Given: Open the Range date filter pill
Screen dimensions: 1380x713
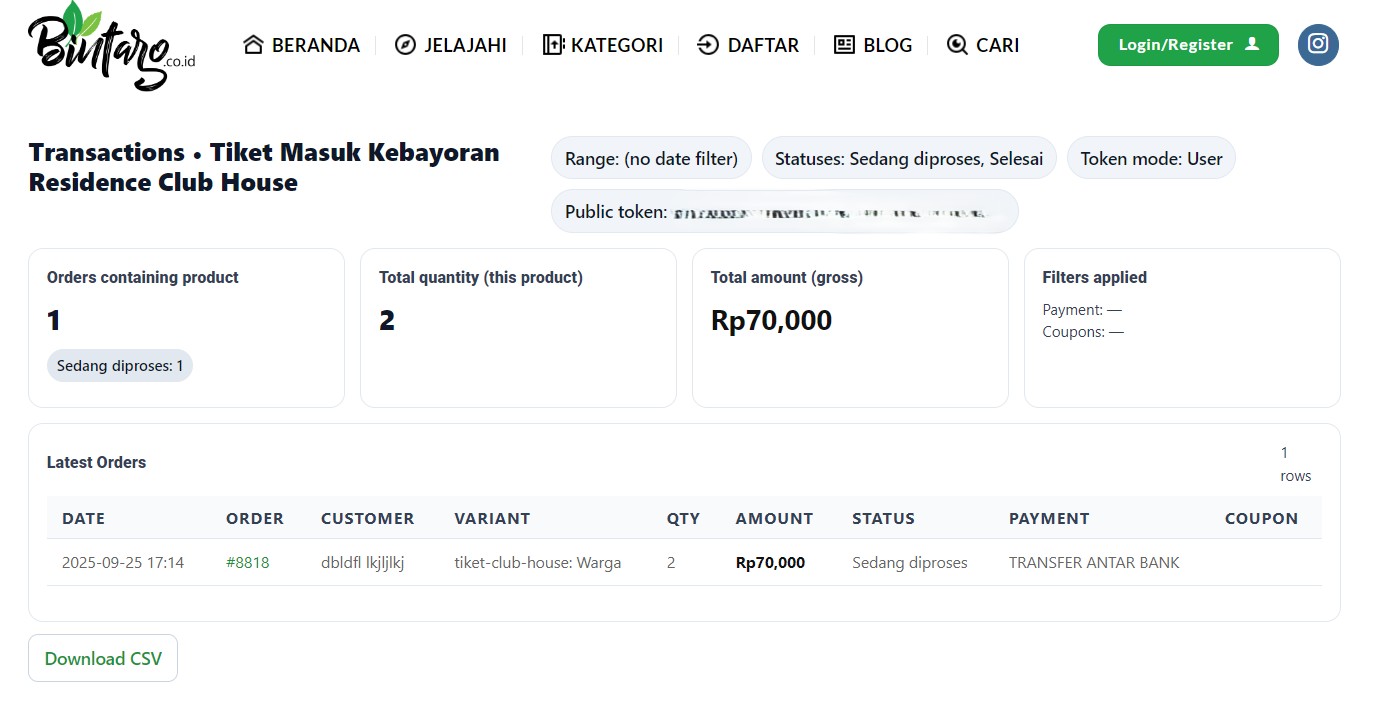Looking at the screenshot, I should point(650,157).
